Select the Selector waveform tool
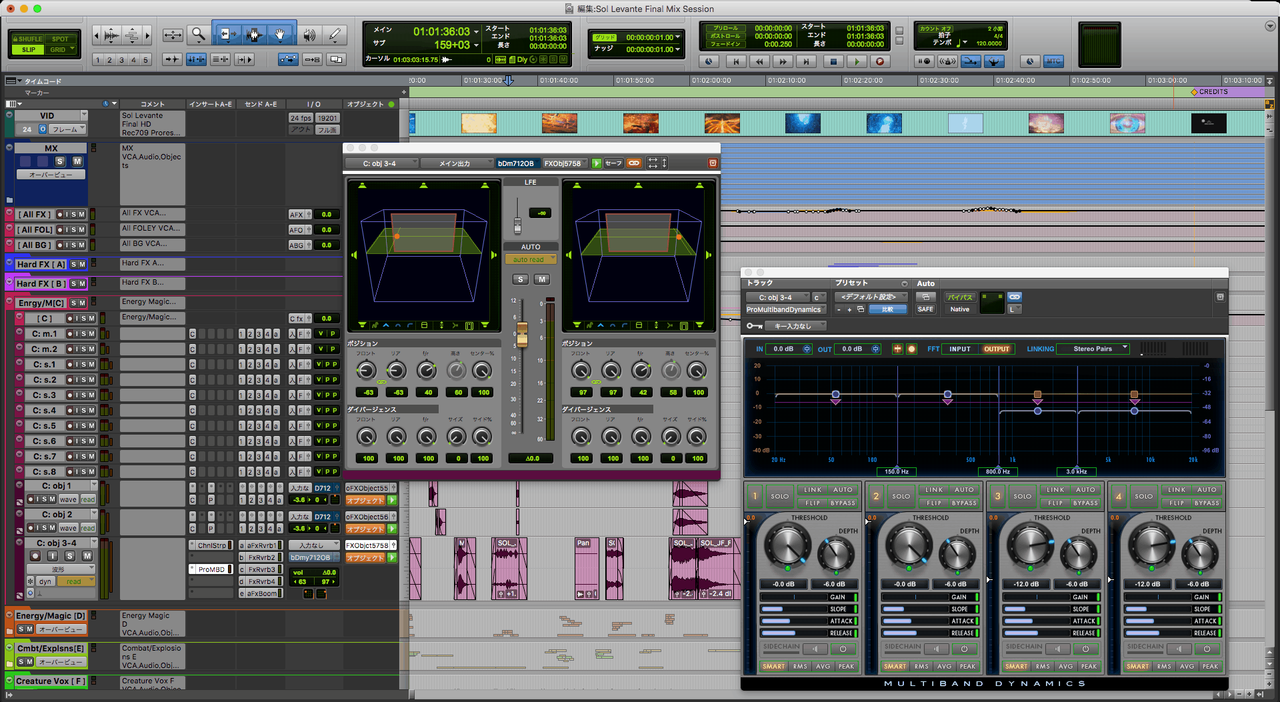This screenshot has width=1280, height=702. pos(254,34)
